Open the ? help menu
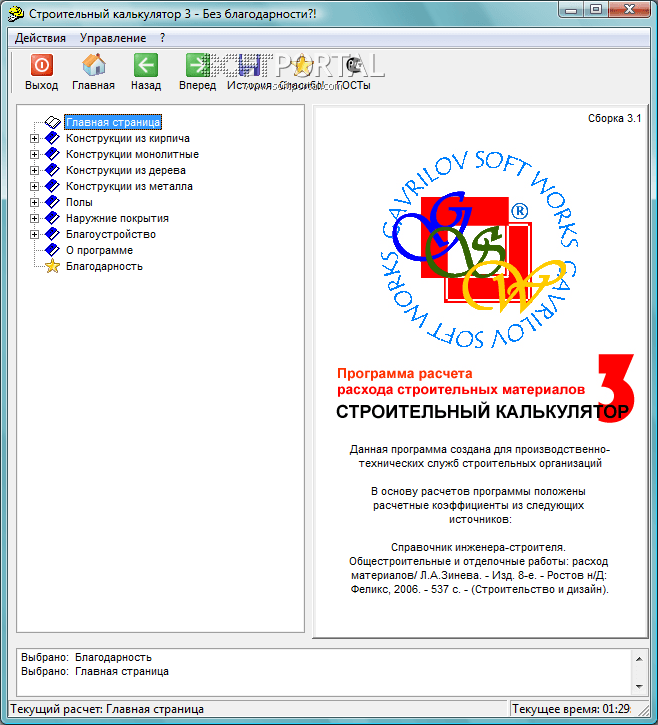658x725 pixels. 162,38
